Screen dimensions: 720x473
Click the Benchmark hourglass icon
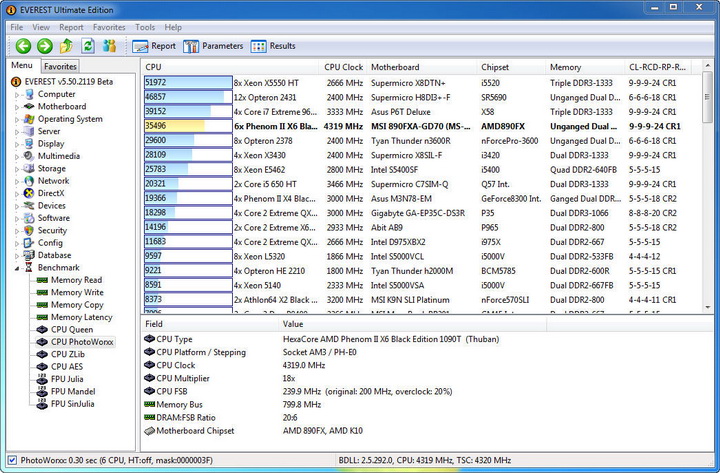(x=29, y=268)
